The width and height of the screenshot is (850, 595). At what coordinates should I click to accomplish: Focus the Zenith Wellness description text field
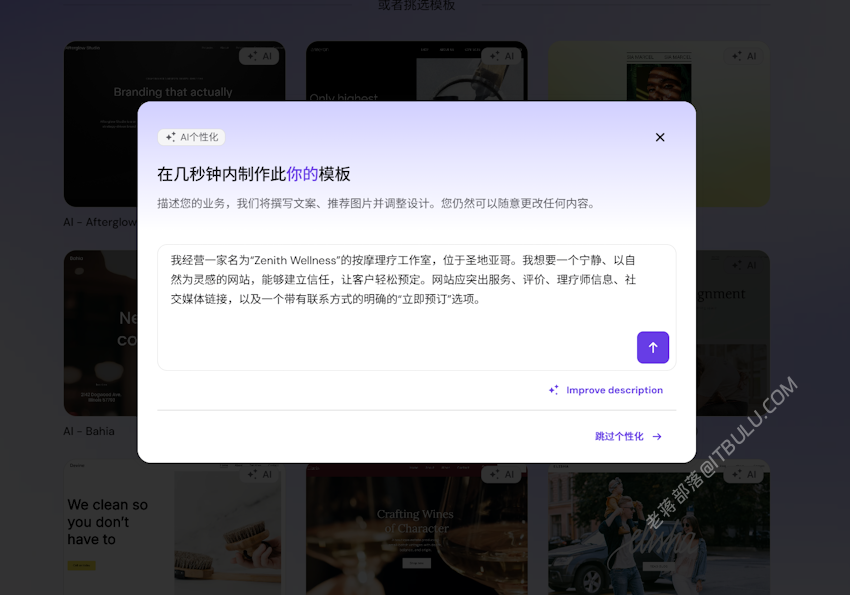416,307
